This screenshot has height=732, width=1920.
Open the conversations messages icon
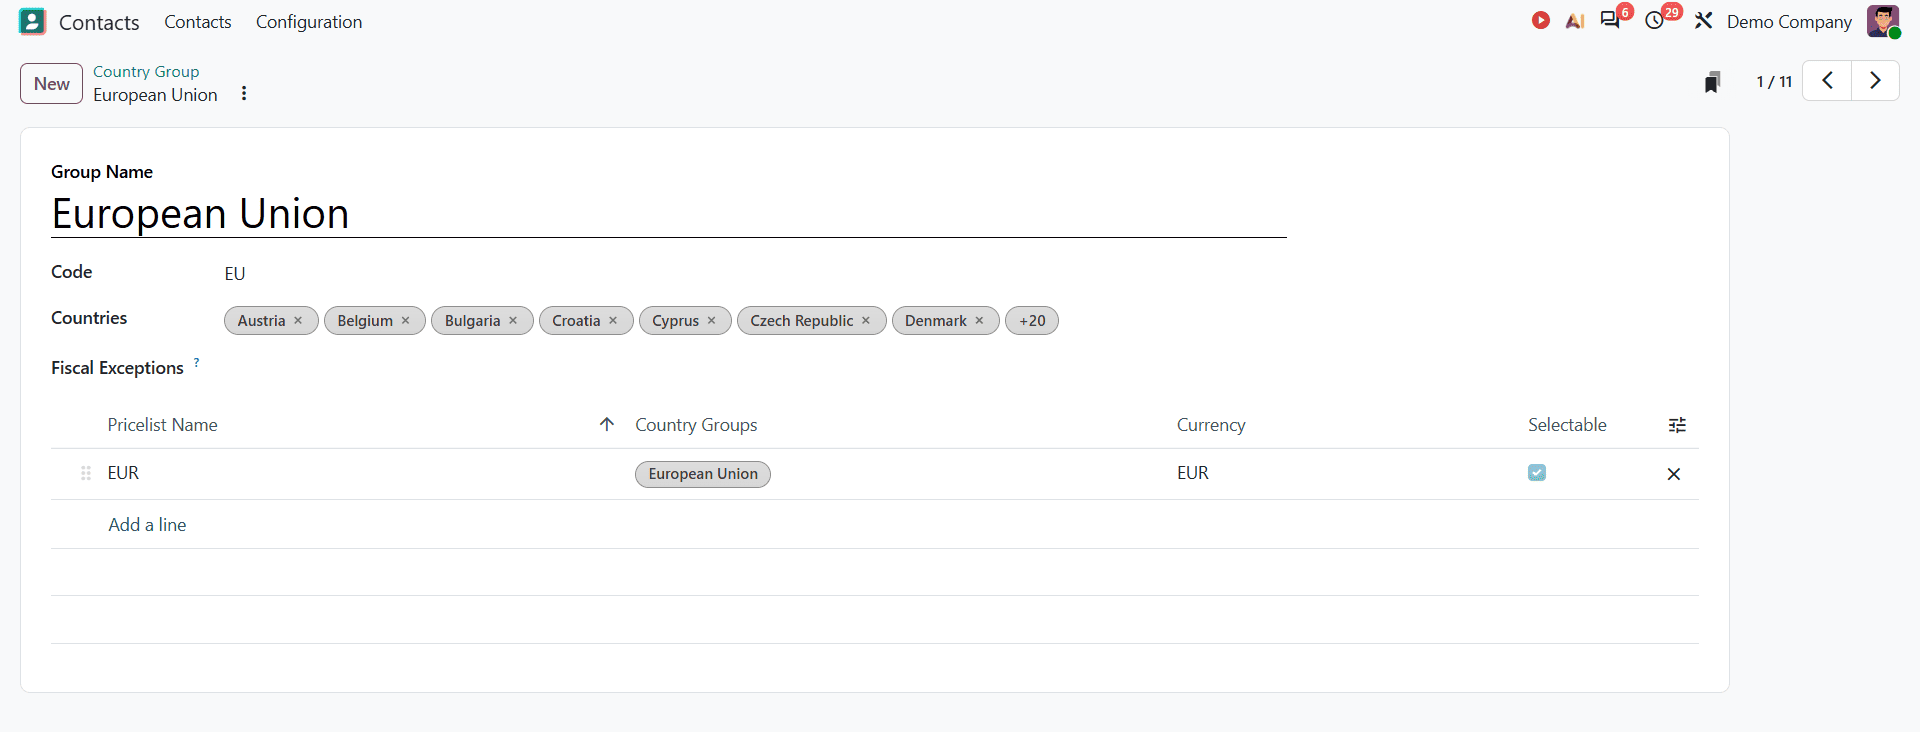point(1610,21)
